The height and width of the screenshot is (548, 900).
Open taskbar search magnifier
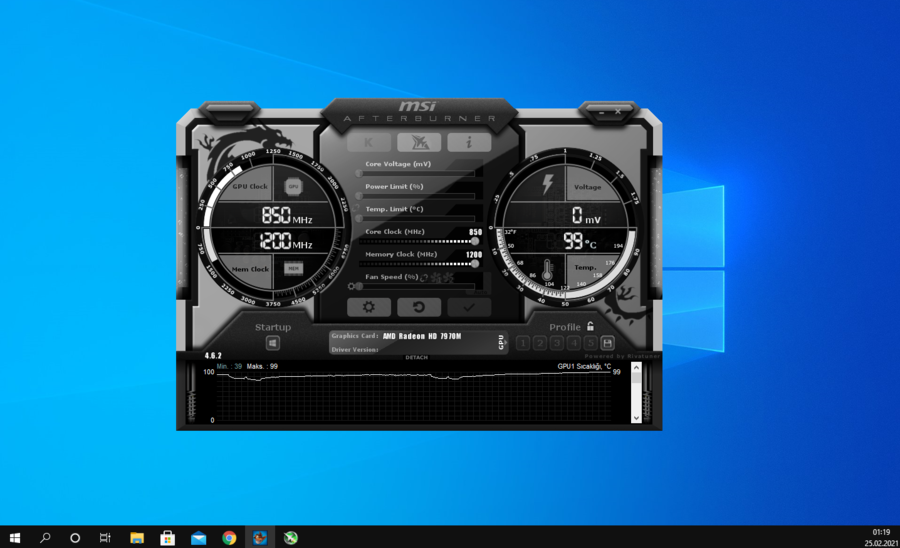tap(45, 538)
